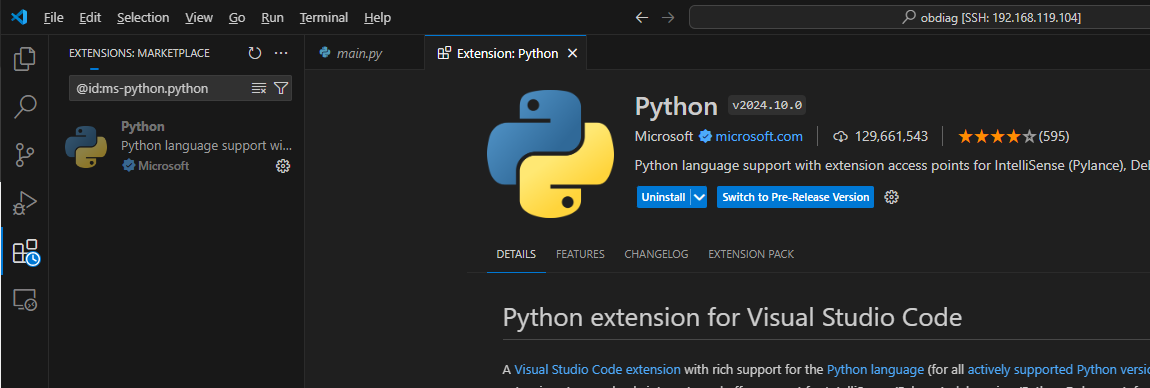The width and height of the screenshot is (1150, 388).
Task: Click the manage gear beside Pre-Release button
Action: tap(892, 197)
